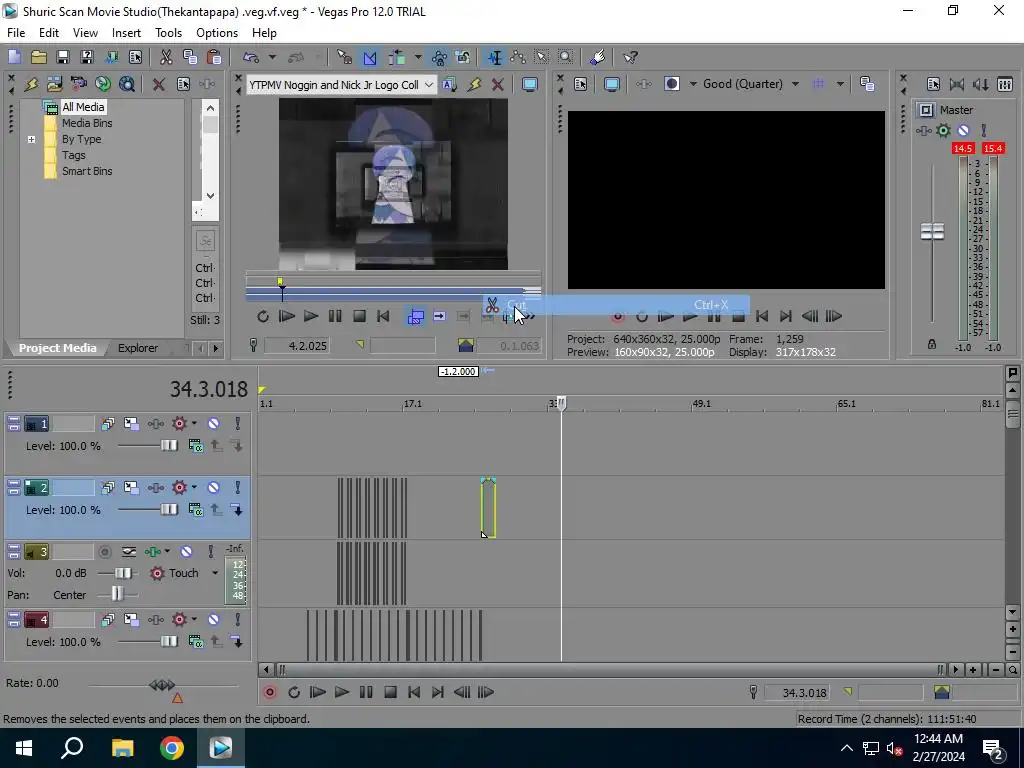
Task: Solo video track 2
Action: pos(238,488)
